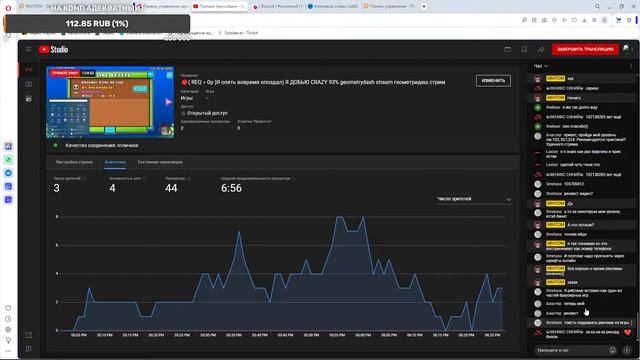Screen dimensions: 640x360
Task: Open a new browser tab with plus button
Action: (x=424, y=7)
